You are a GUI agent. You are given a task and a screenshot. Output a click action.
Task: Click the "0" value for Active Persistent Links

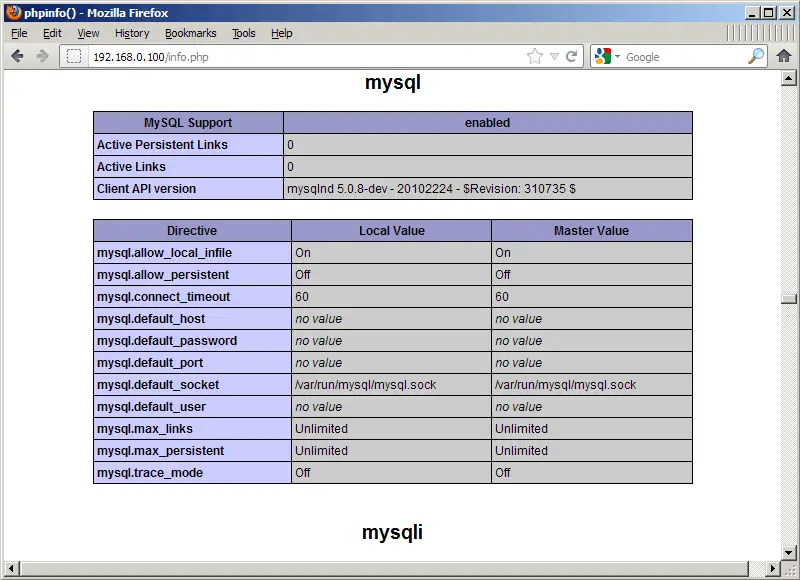290,145
